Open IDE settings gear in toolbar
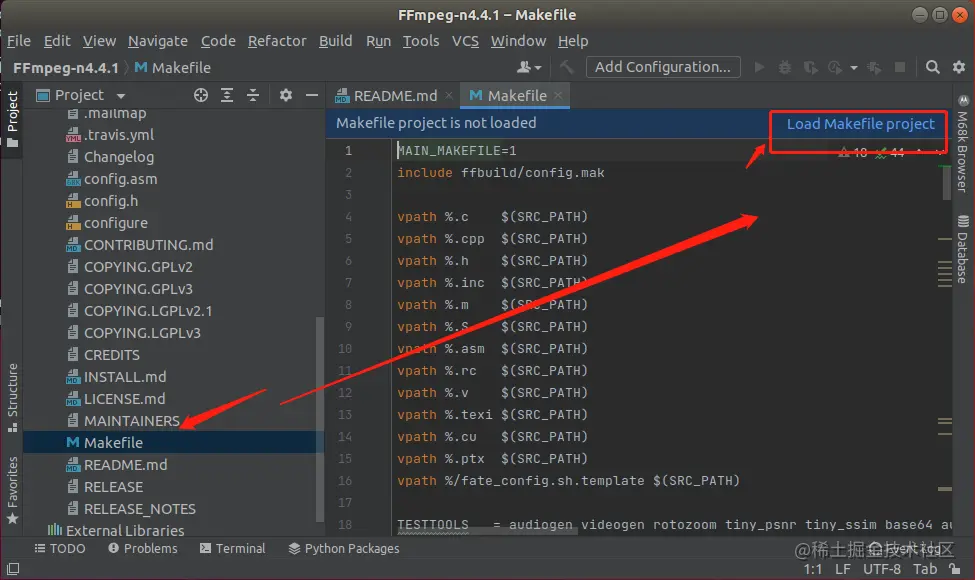 coord(959,67)
